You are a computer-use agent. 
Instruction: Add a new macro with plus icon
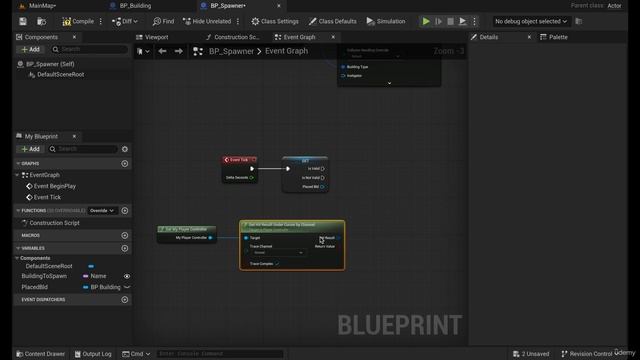pos(125,236)
